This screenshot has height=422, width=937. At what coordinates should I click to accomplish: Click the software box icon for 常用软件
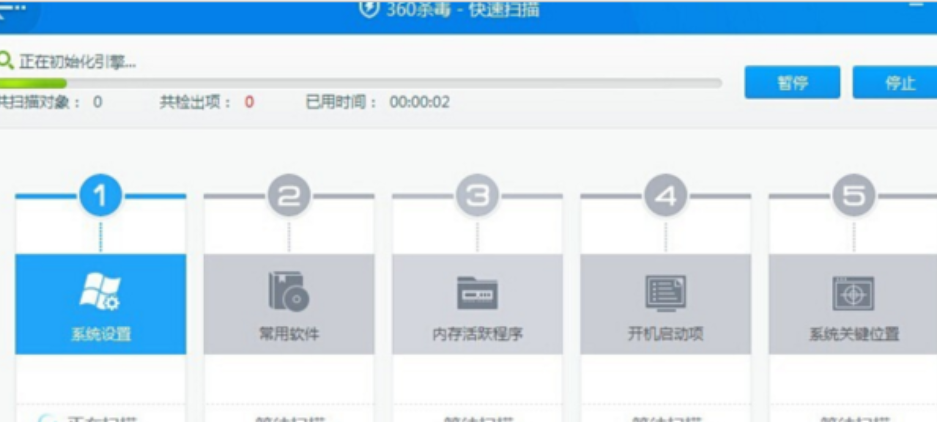[x=288, y=291]
